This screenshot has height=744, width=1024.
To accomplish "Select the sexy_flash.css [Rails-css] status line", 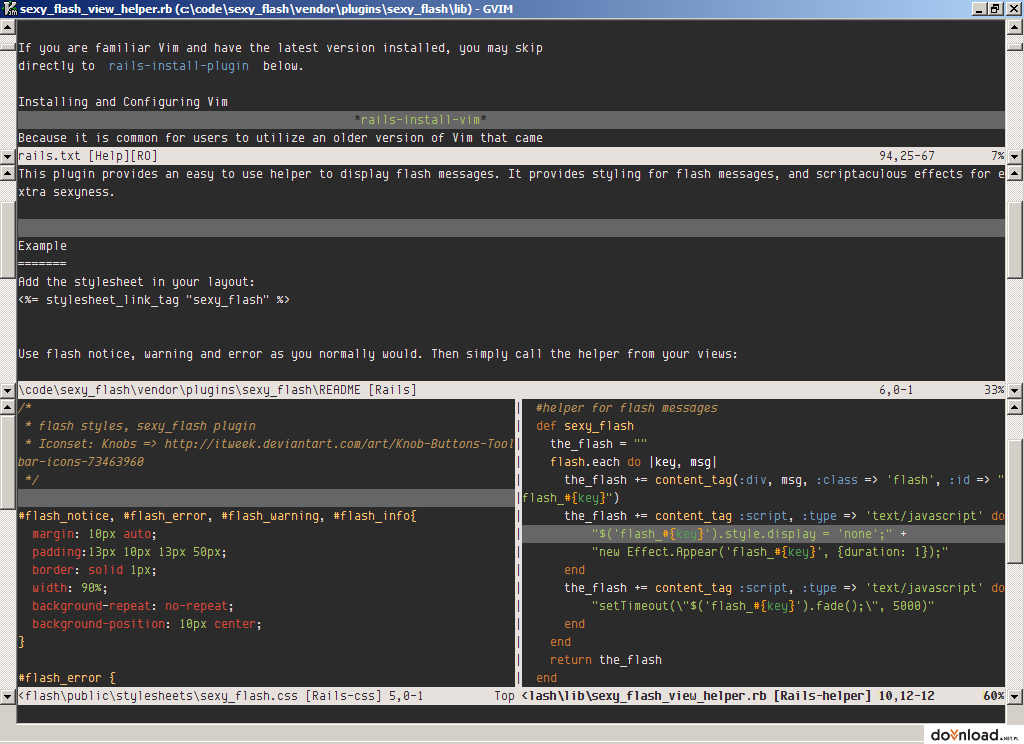I will tap(266, 696).
